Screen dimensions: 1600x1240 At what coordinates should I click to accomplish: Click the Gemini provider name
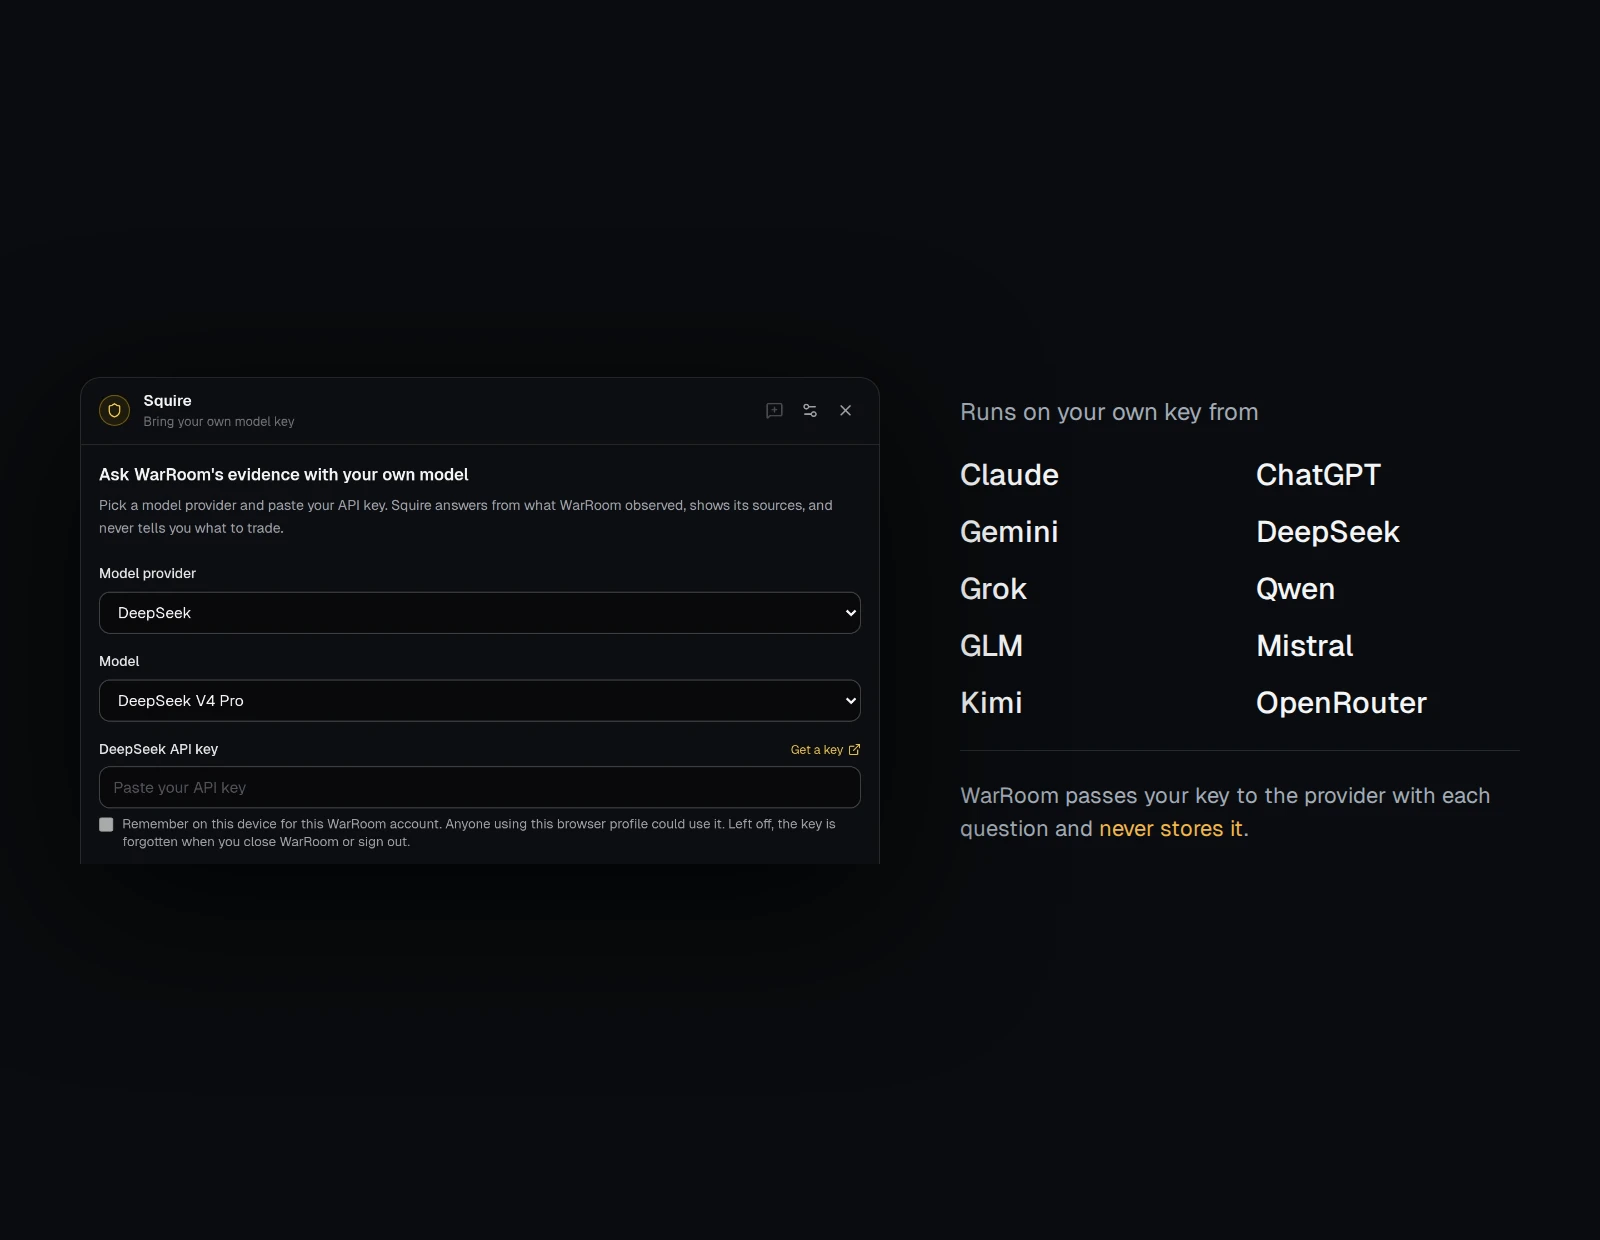(x=1009, y=532)
